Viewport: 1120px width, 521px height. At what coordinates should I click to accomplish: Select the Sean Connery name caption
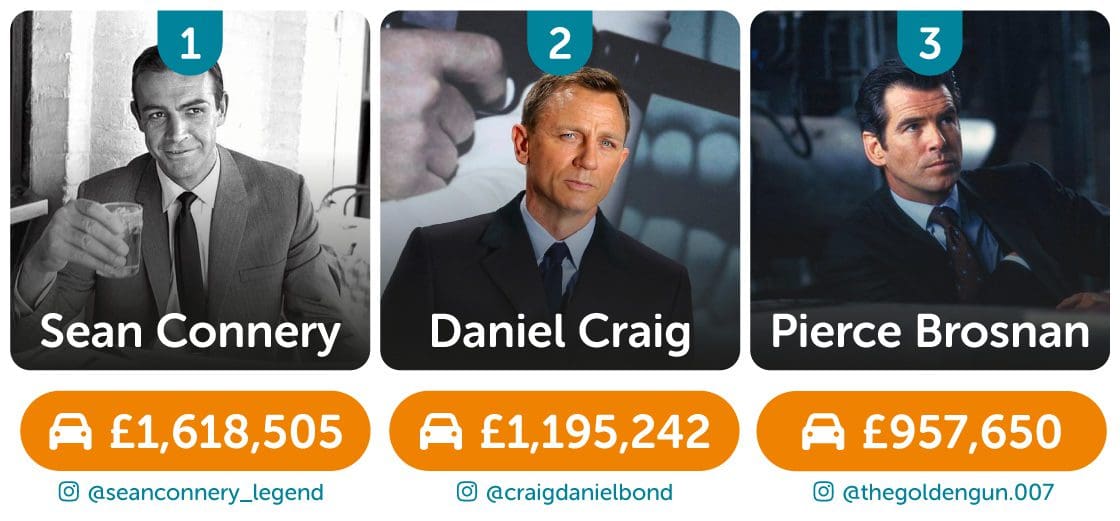[x=190, y=332]
